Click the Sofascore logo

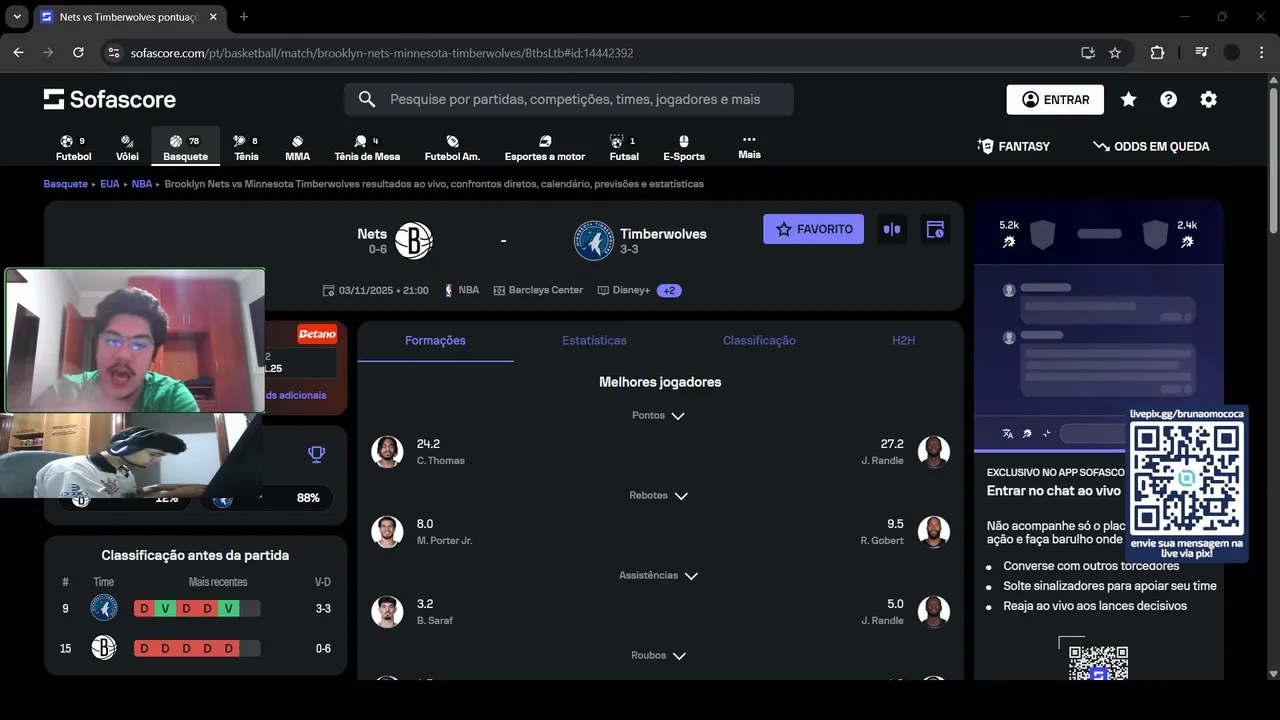[110, 99]
